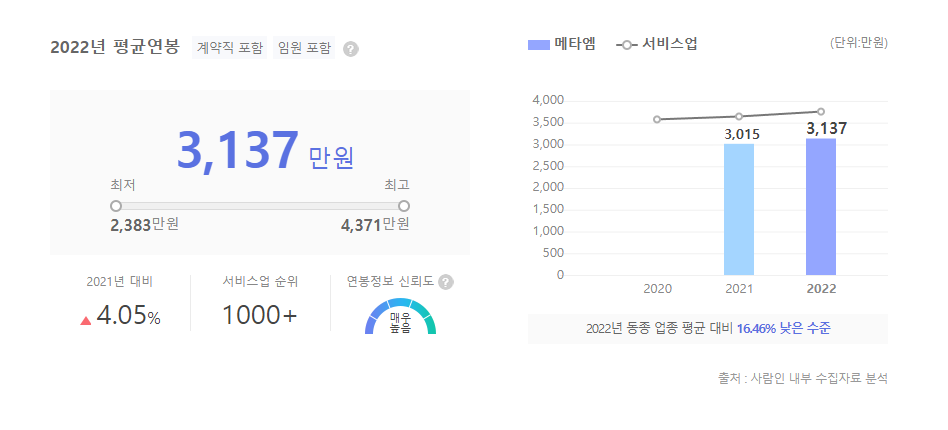Viewport: 948px width, 430px height.
Task: Click the 서비스업 legend line marker
Action: [626, 45]
